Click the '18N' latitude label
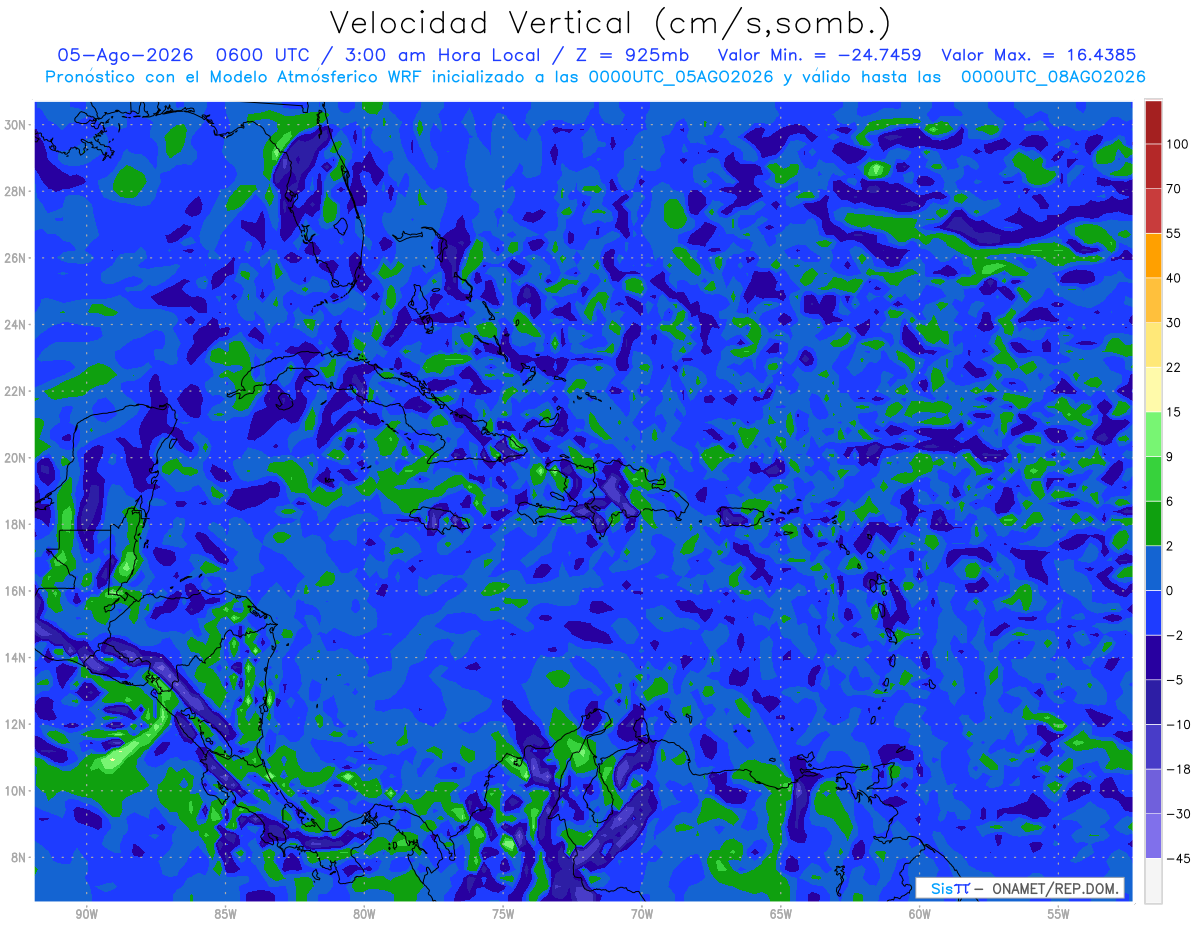The height and width of the screenshot is (927, 1200). pos(16,524)
